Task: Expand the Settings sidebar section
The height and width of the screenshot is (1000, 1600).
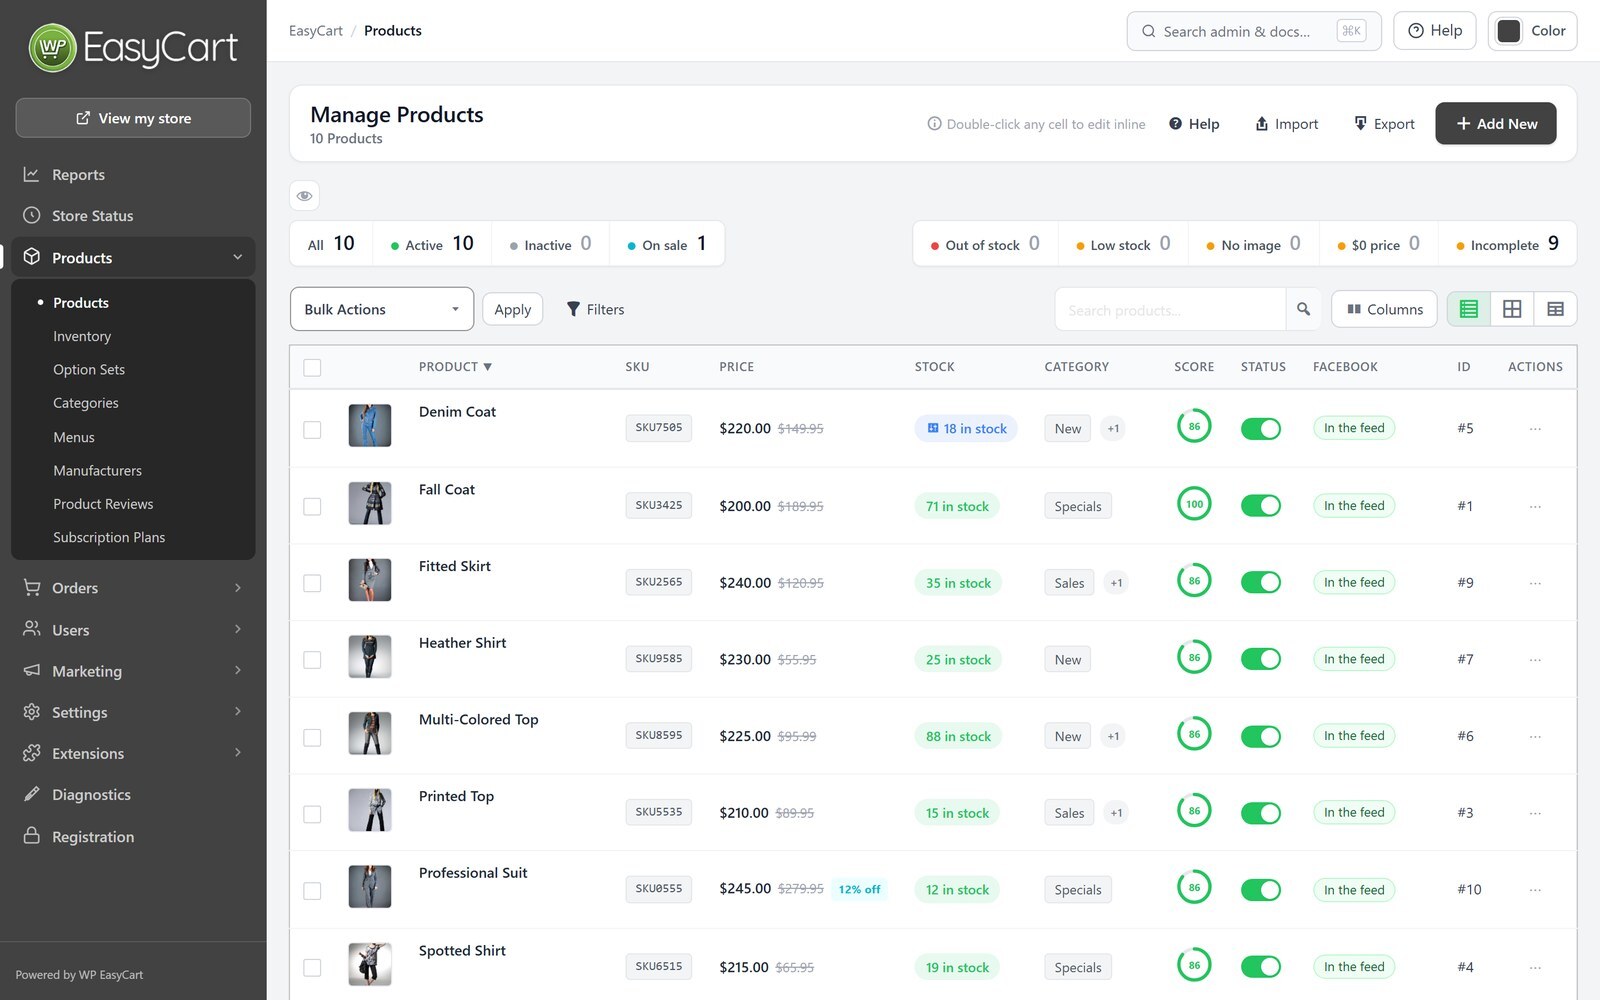Action: pos(133,712)
